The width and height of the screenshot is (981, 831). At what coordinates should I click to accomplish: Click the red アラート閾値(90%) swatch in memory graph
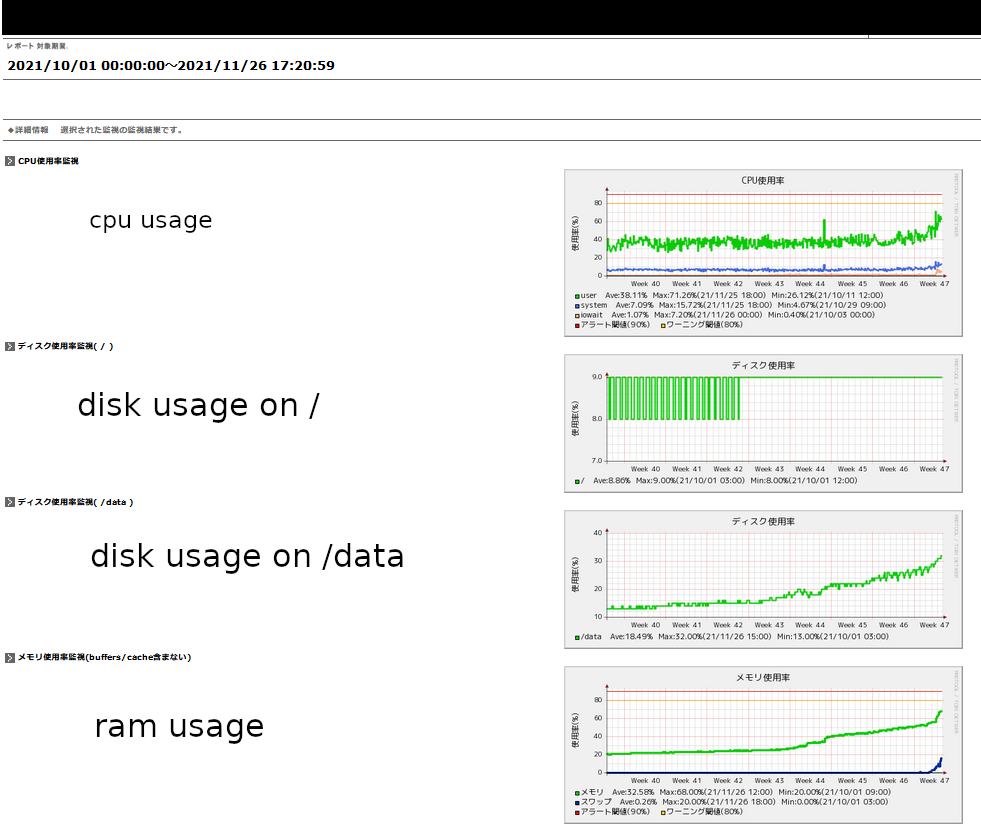577,812
